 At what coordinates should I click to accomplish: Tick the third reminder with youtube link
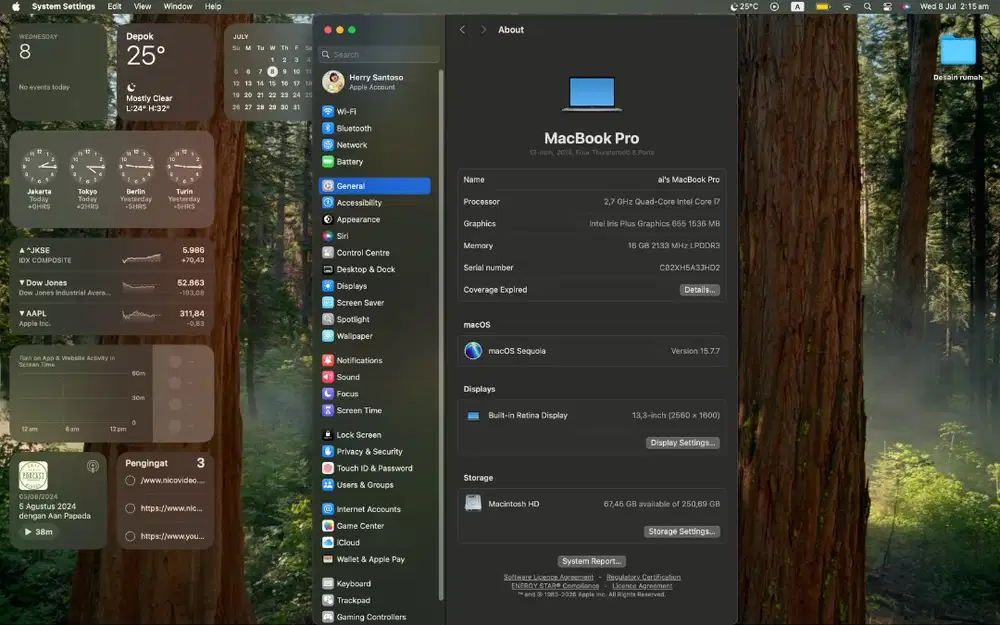130,536
